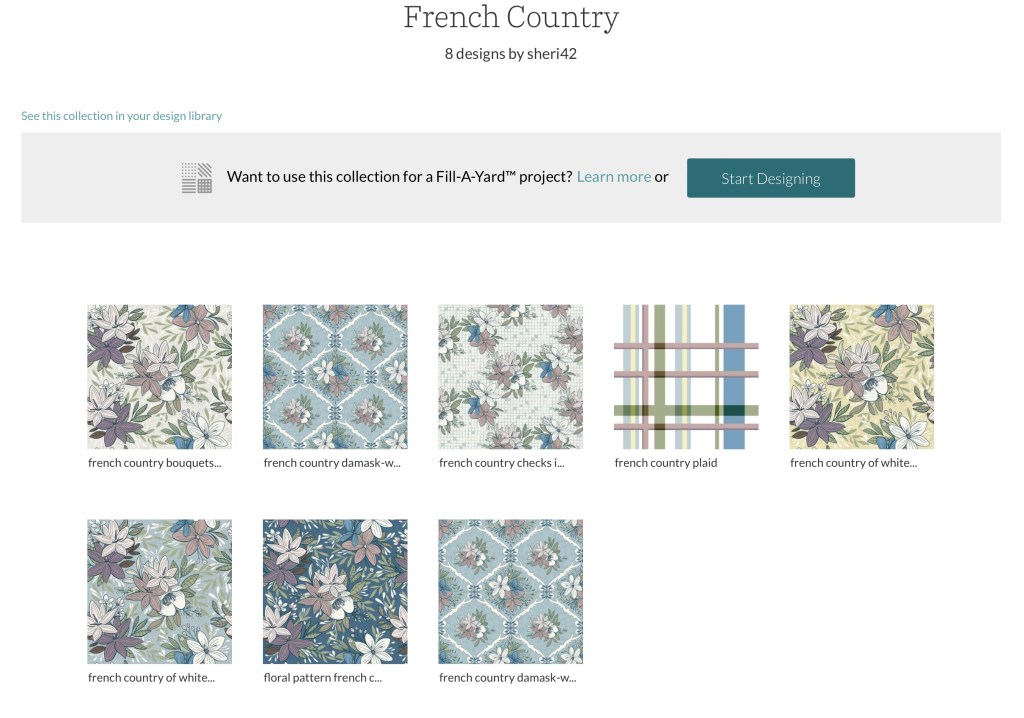This screenshot has height=718, width=1024.
Task: Click the 'floral pattern french c...' caption
Action: click(x=323, y=678)
